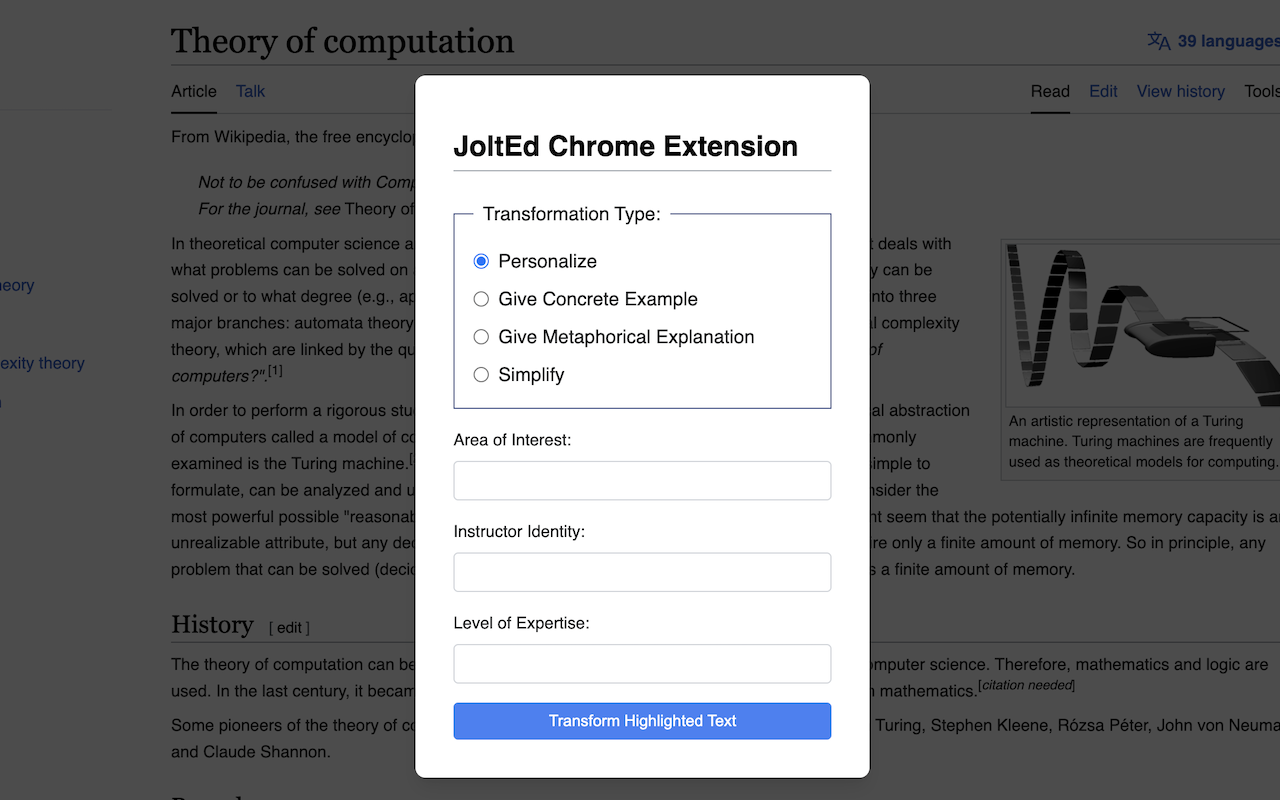Click the language translation icon
This screenshot has width=1280, height=800.
tap(1158, 41)
